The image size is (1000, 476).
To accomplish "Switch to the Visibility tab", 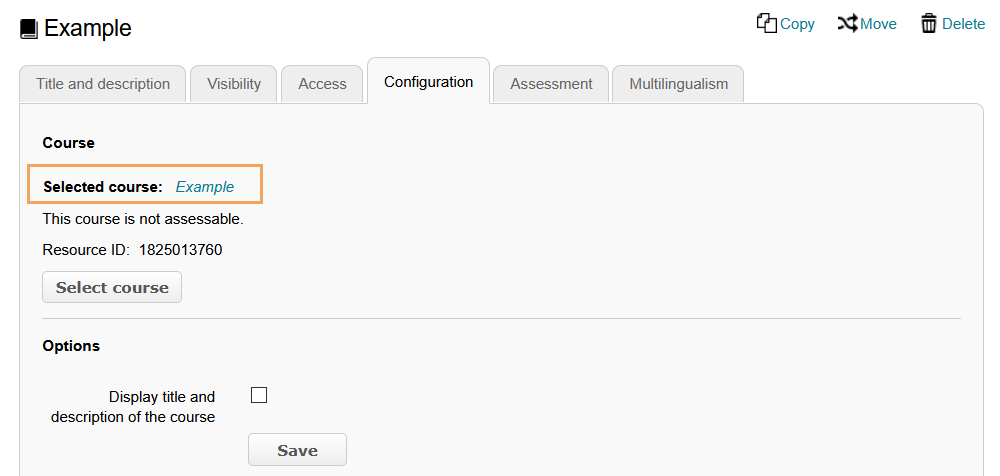I will 234,84.
